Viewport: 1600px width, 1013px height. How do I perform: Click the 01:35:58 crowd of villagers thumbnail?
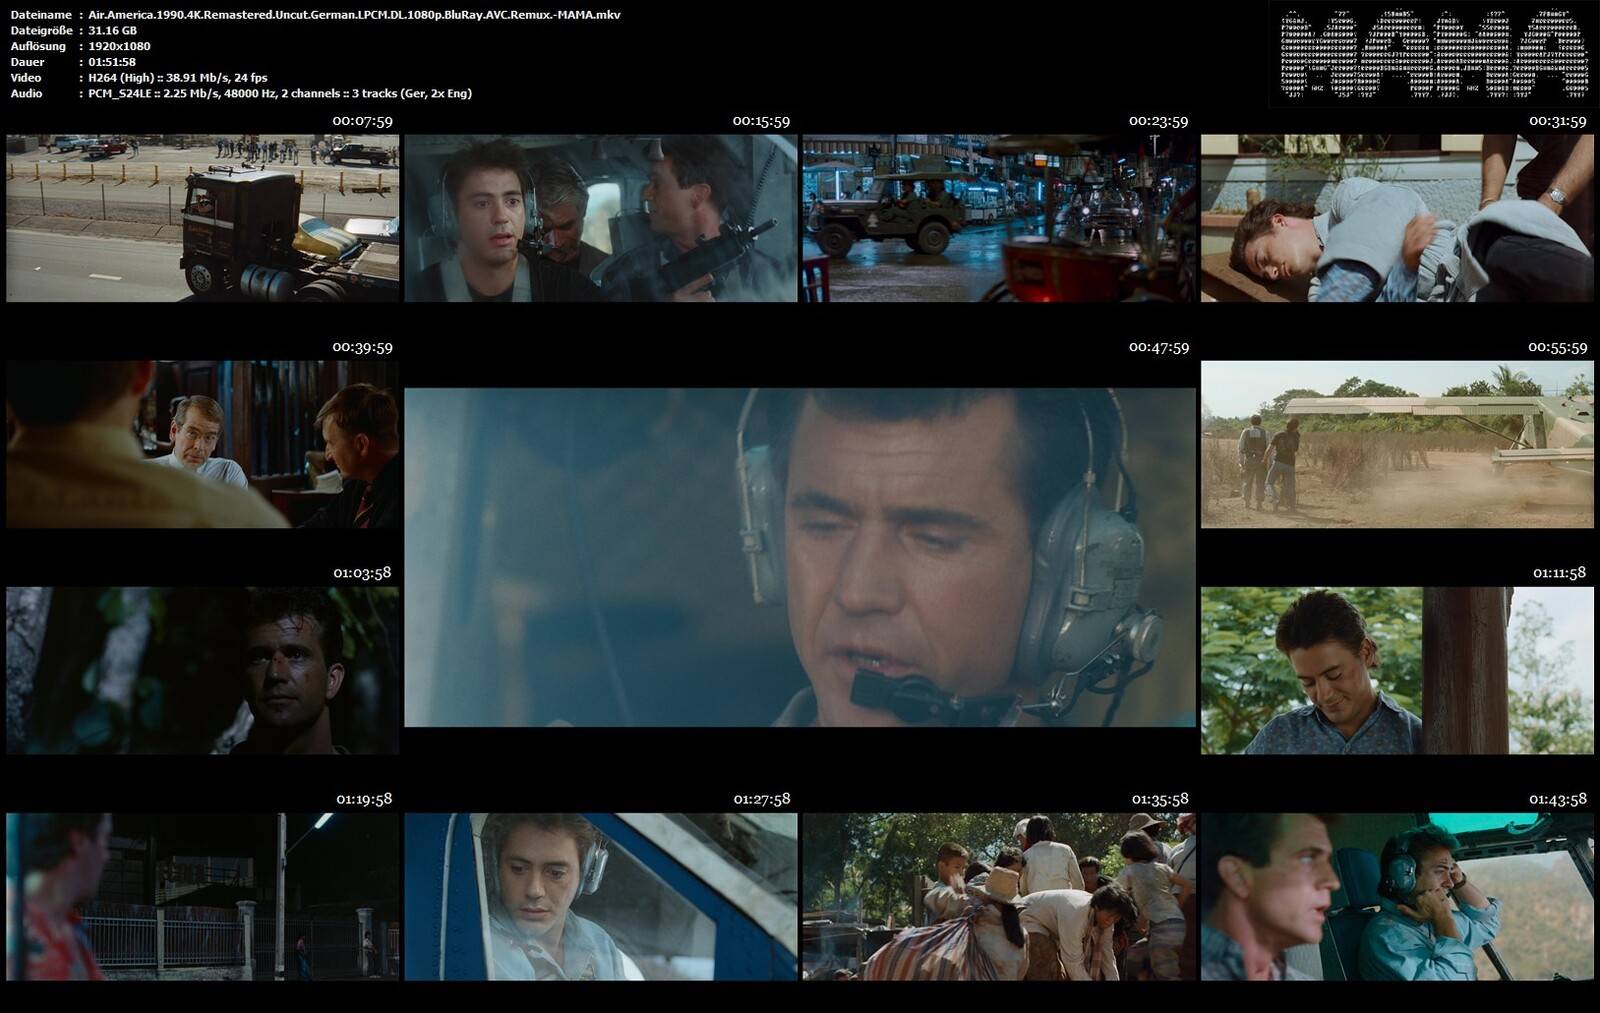999,896
